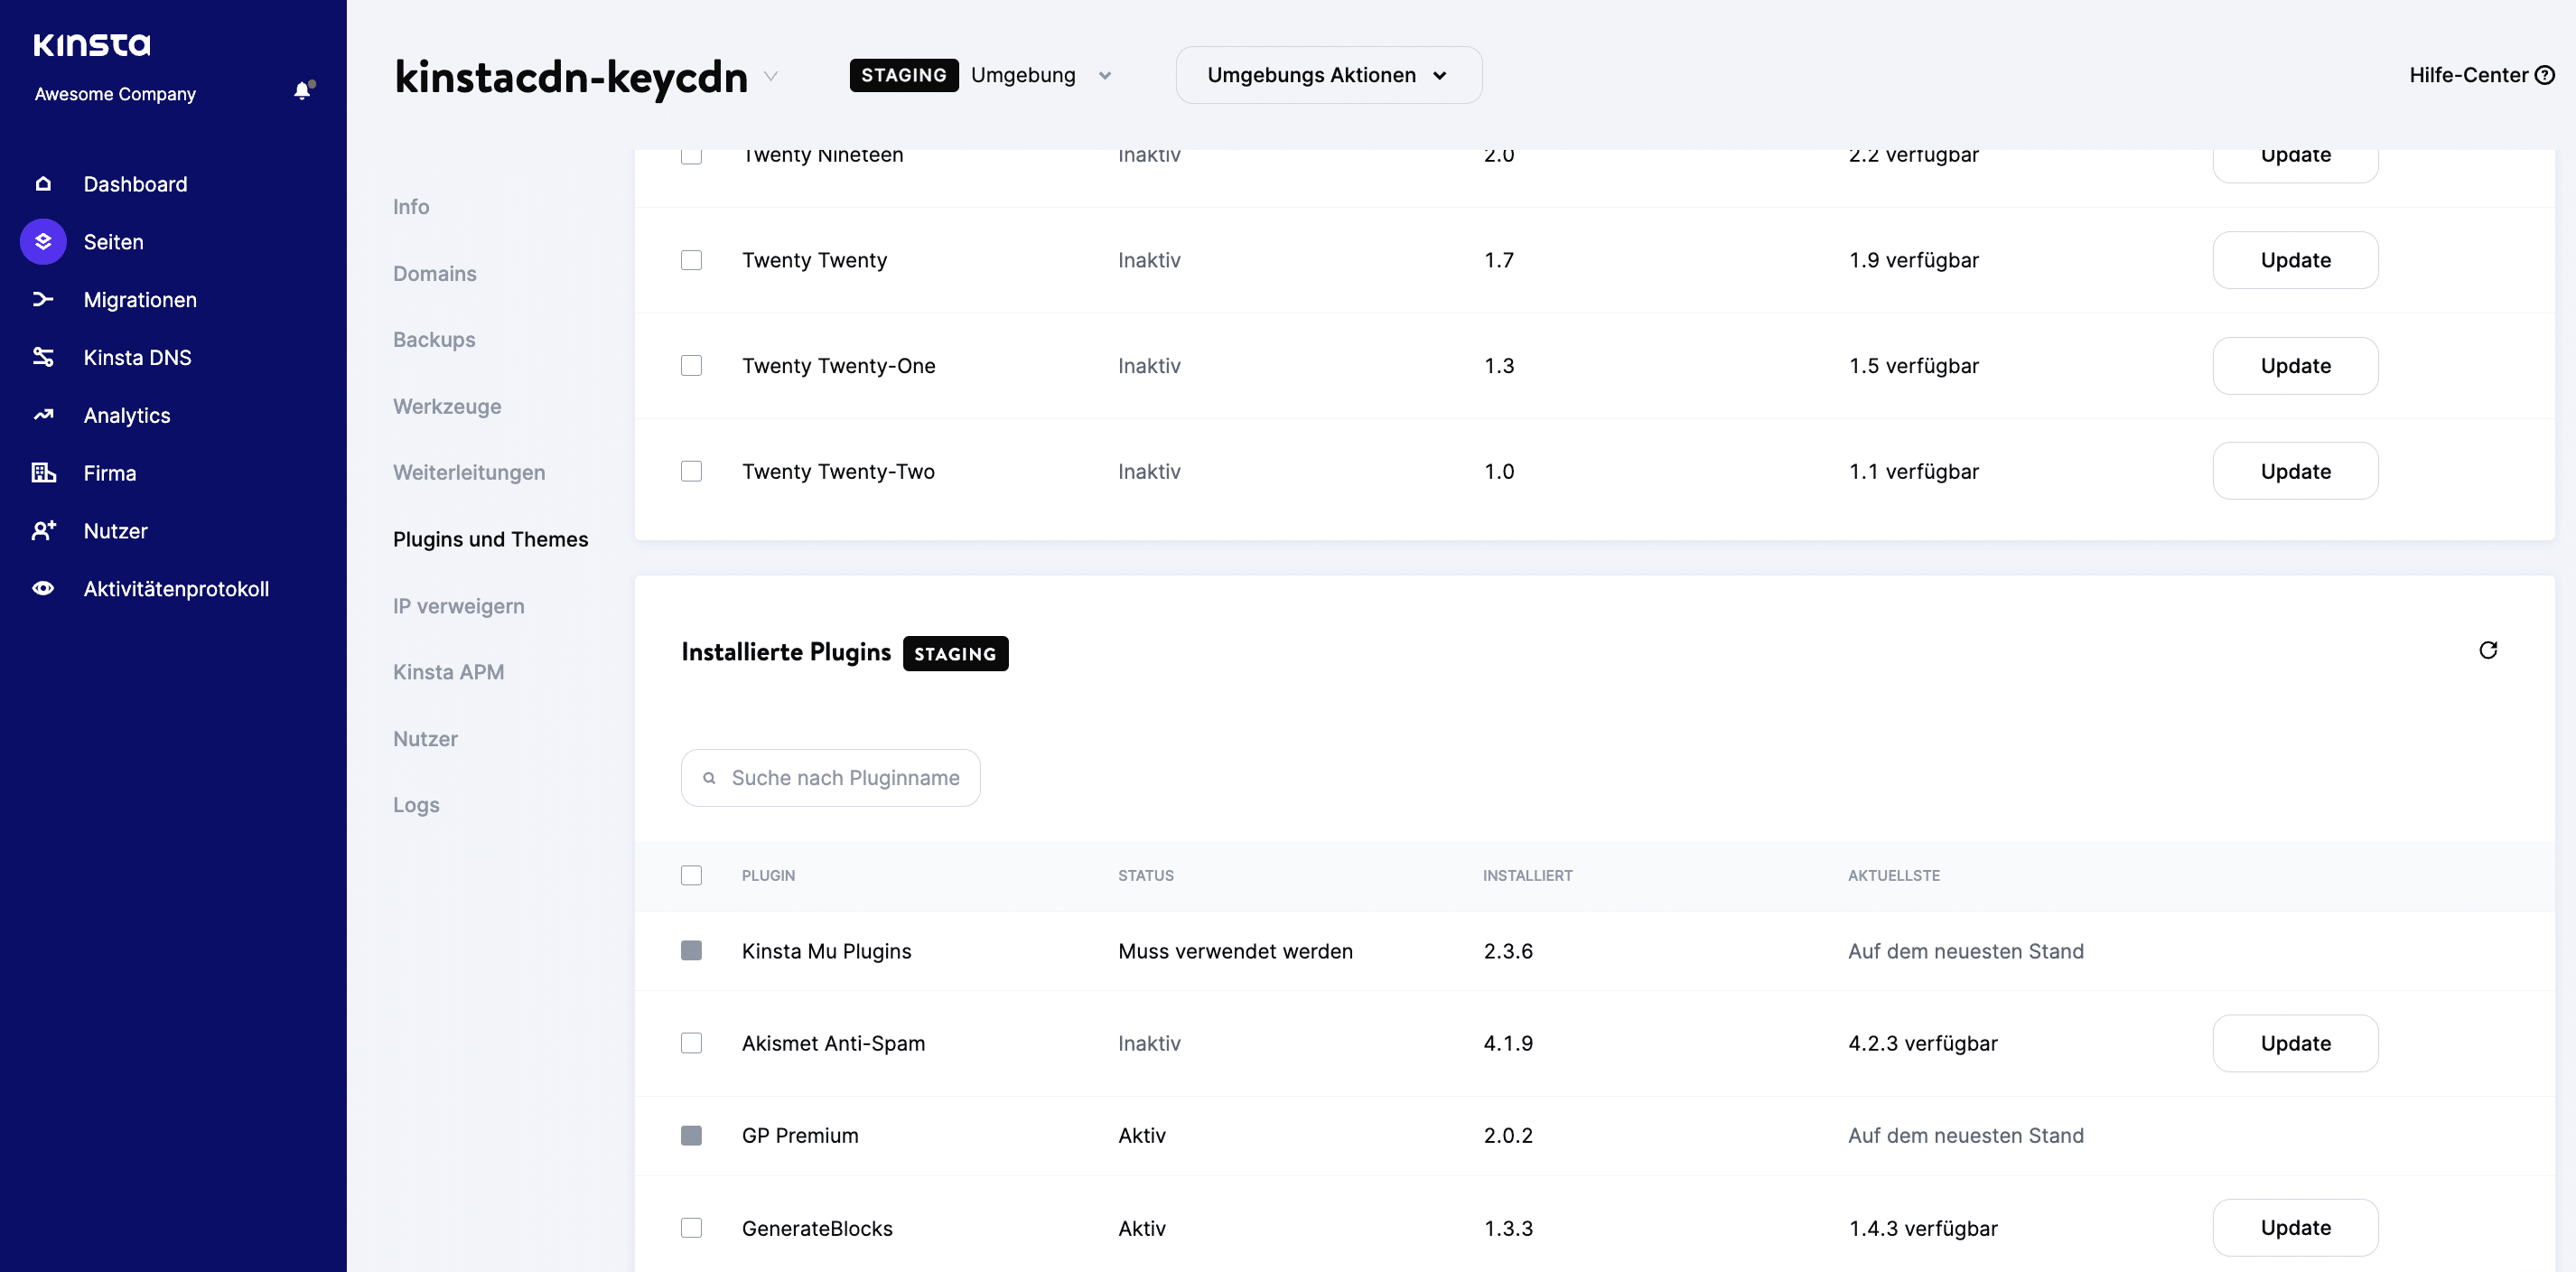
Task: Click the '4.2.3 verfügbar' text
Action: click(x=1922, y=1044)
